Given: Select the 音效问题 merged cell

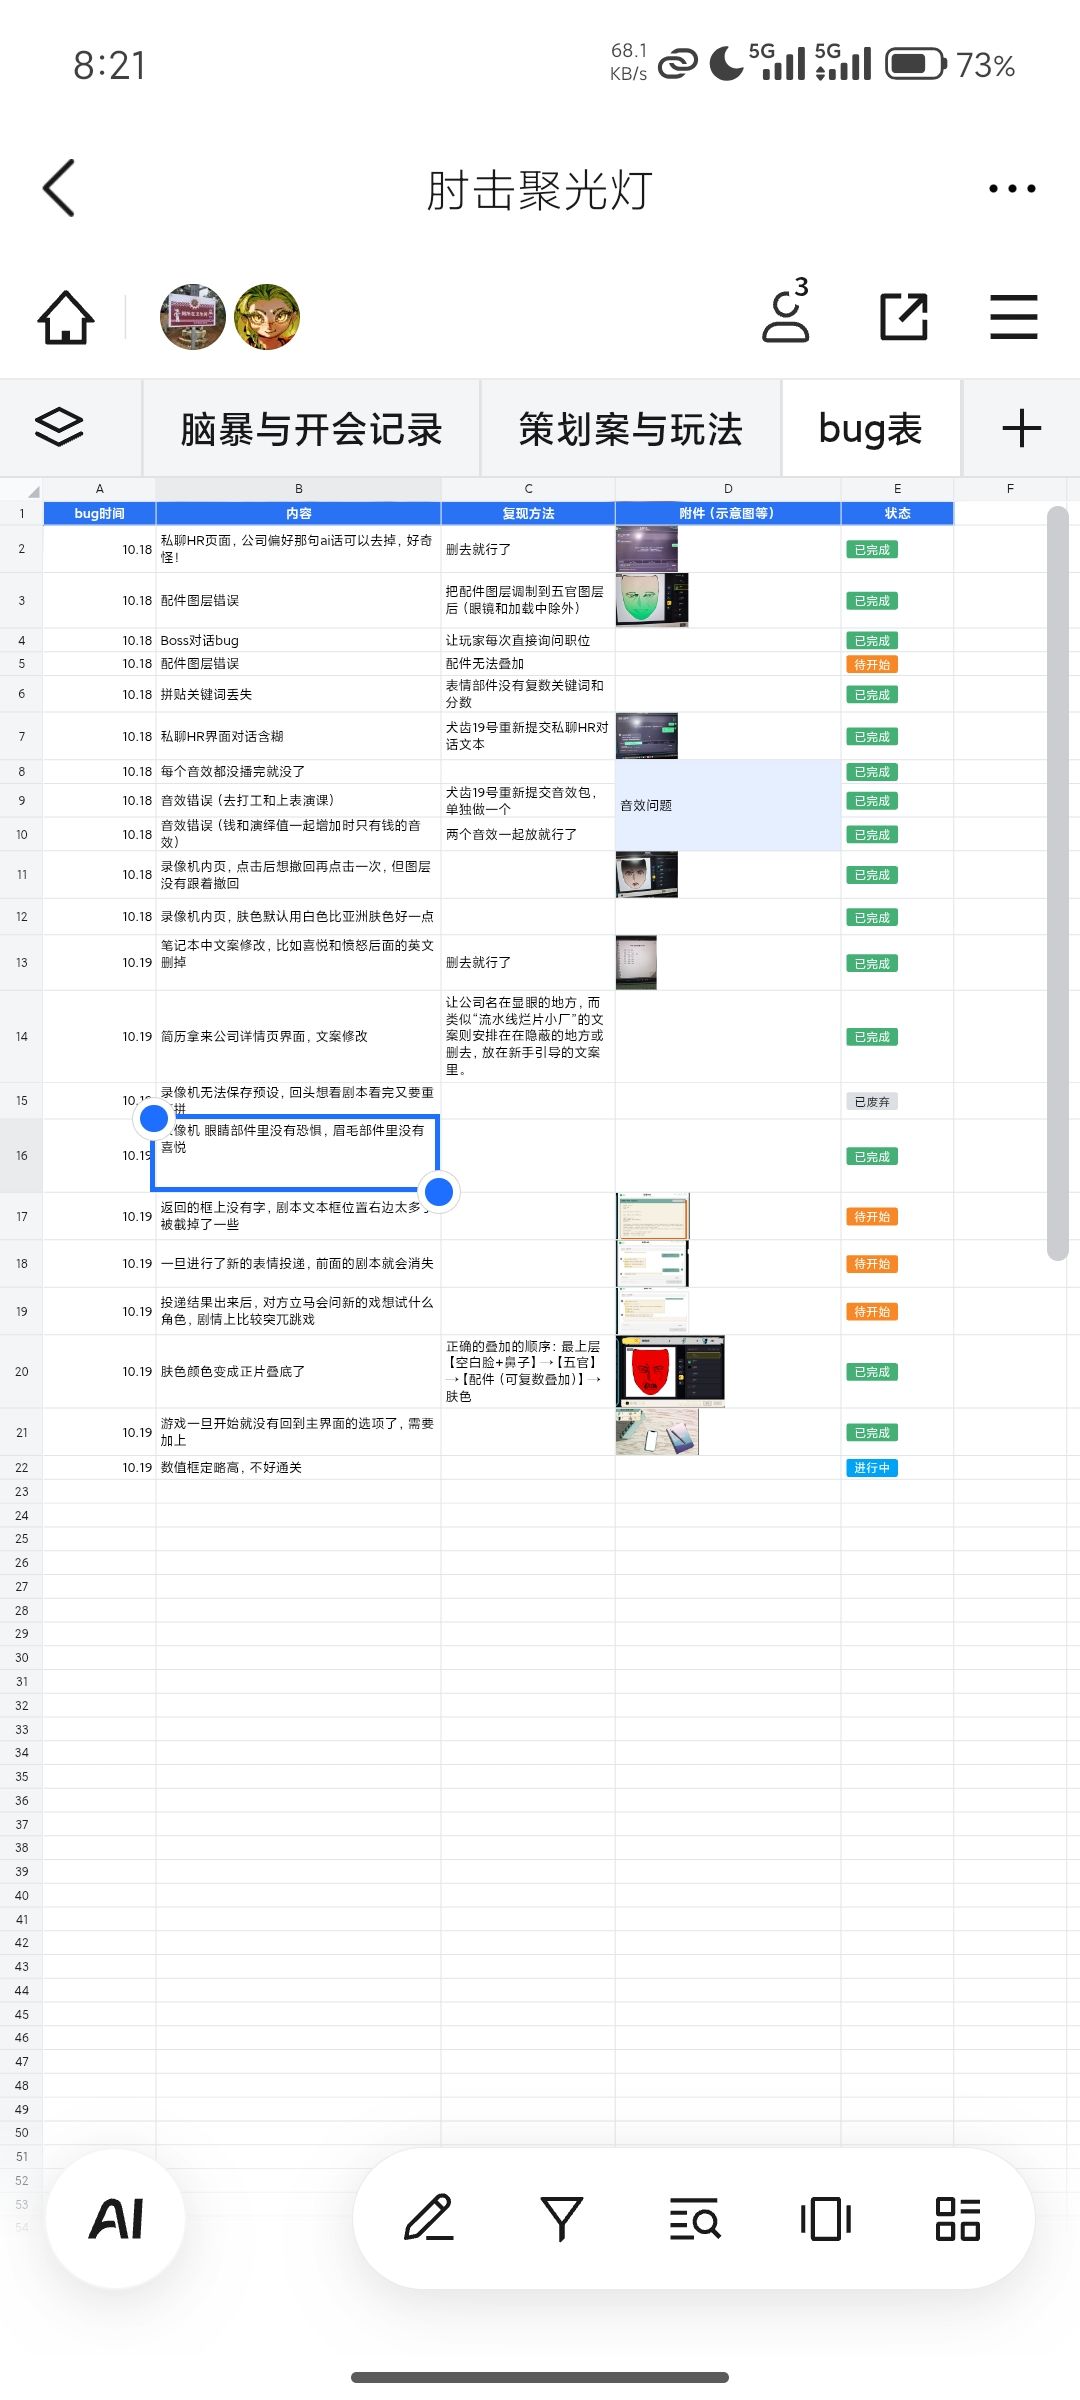Looking at the screenshot, I should pyautogui.click(x=728, y=805).
